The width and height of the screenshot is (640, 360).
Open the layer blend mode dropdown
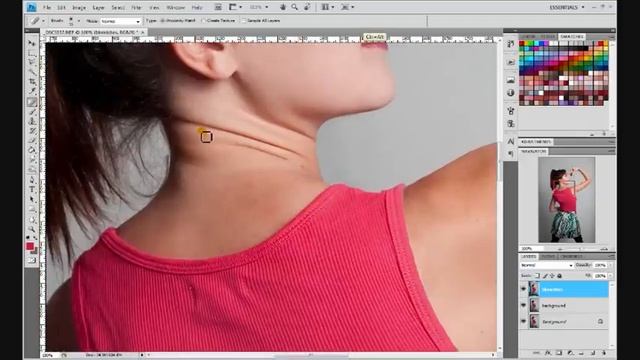547,265
